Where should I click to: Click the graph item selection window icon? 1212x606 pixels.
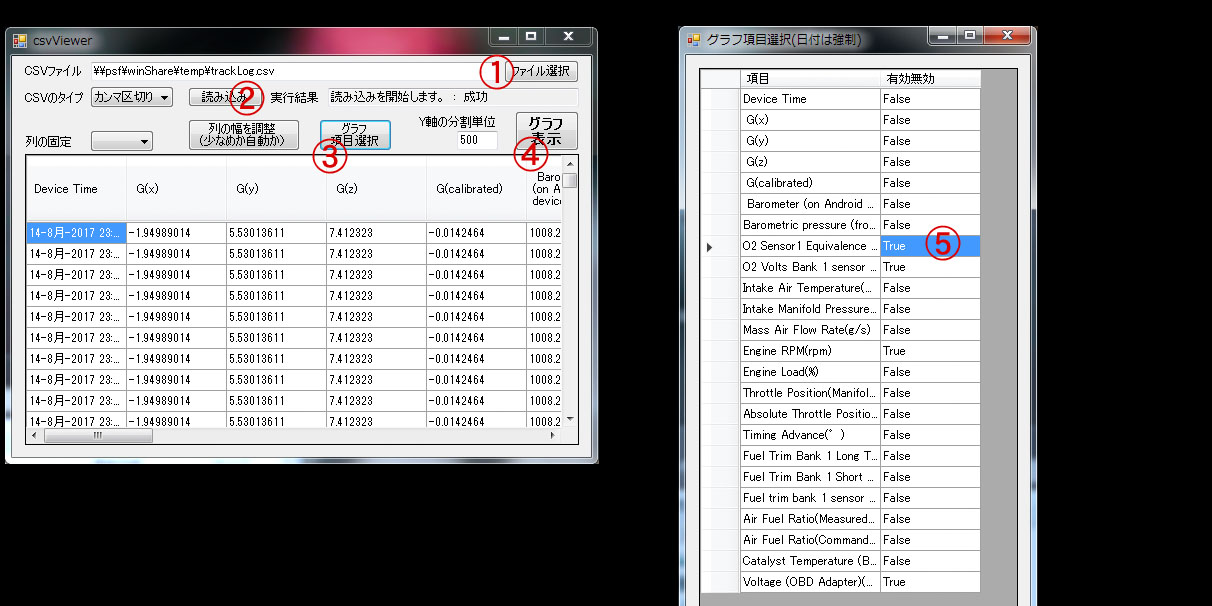click(x=694, y=40)
